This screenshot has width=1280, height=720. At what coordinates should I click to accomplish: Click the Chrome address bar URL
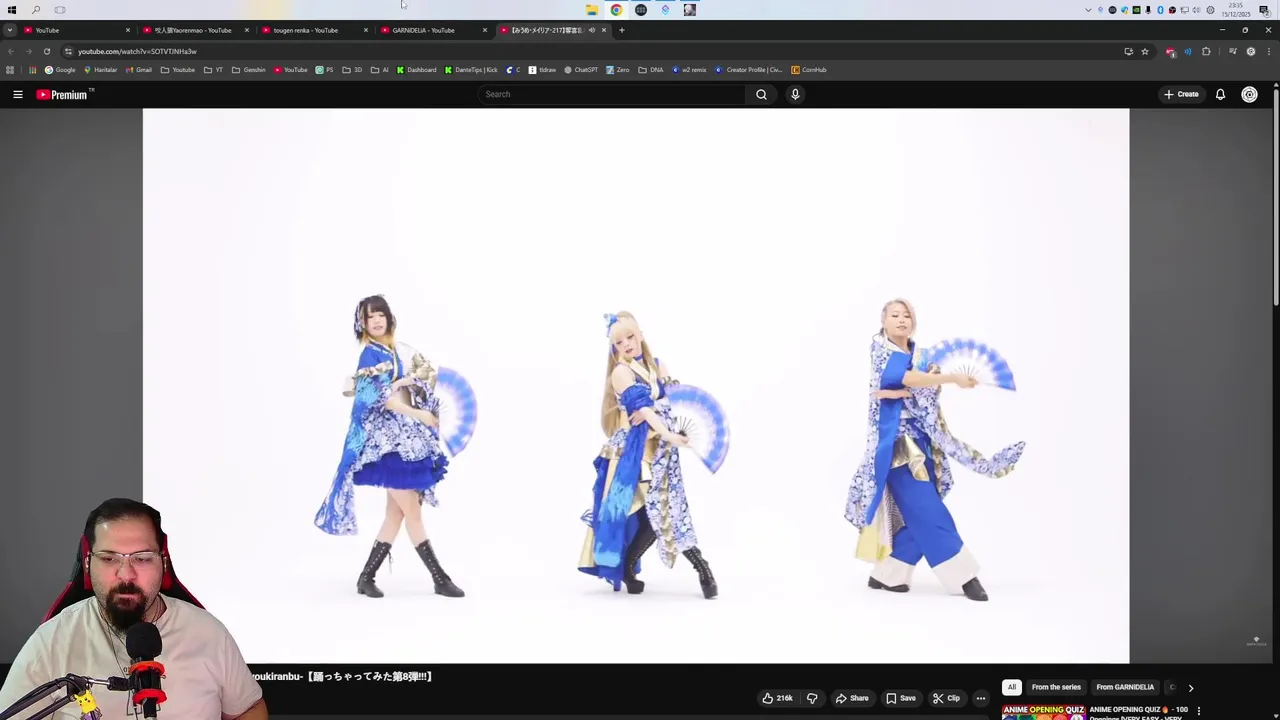(137, 51)
